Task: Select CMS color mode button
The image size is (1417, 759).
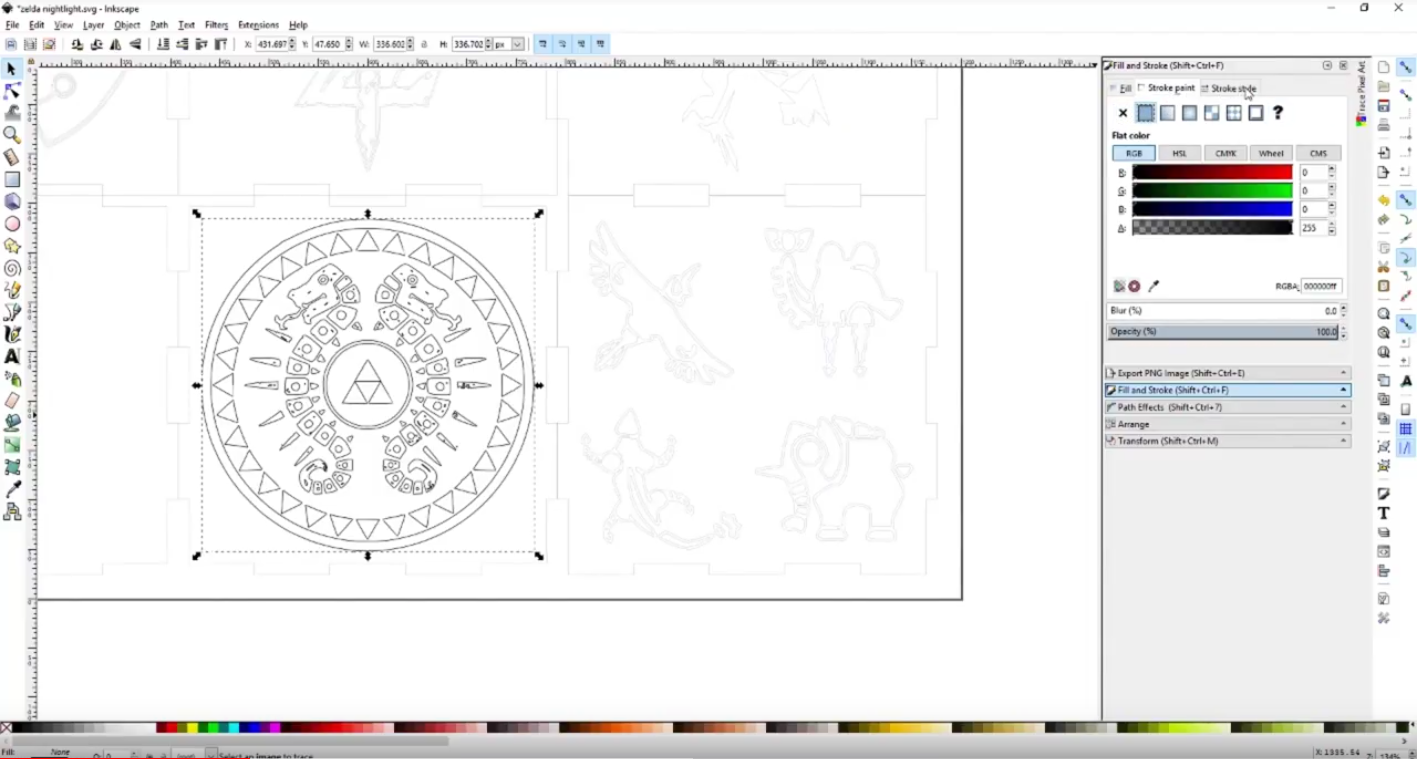Action: pos(1318,153)
